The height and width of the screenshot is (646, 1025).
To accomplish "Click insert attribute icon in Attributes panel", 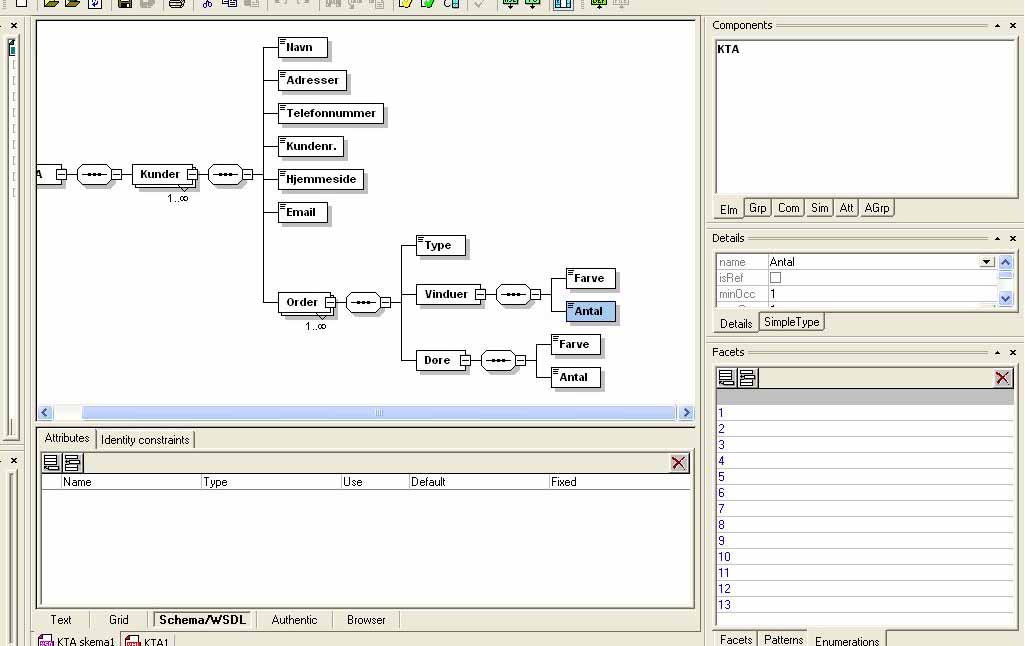I will (72, 462).
